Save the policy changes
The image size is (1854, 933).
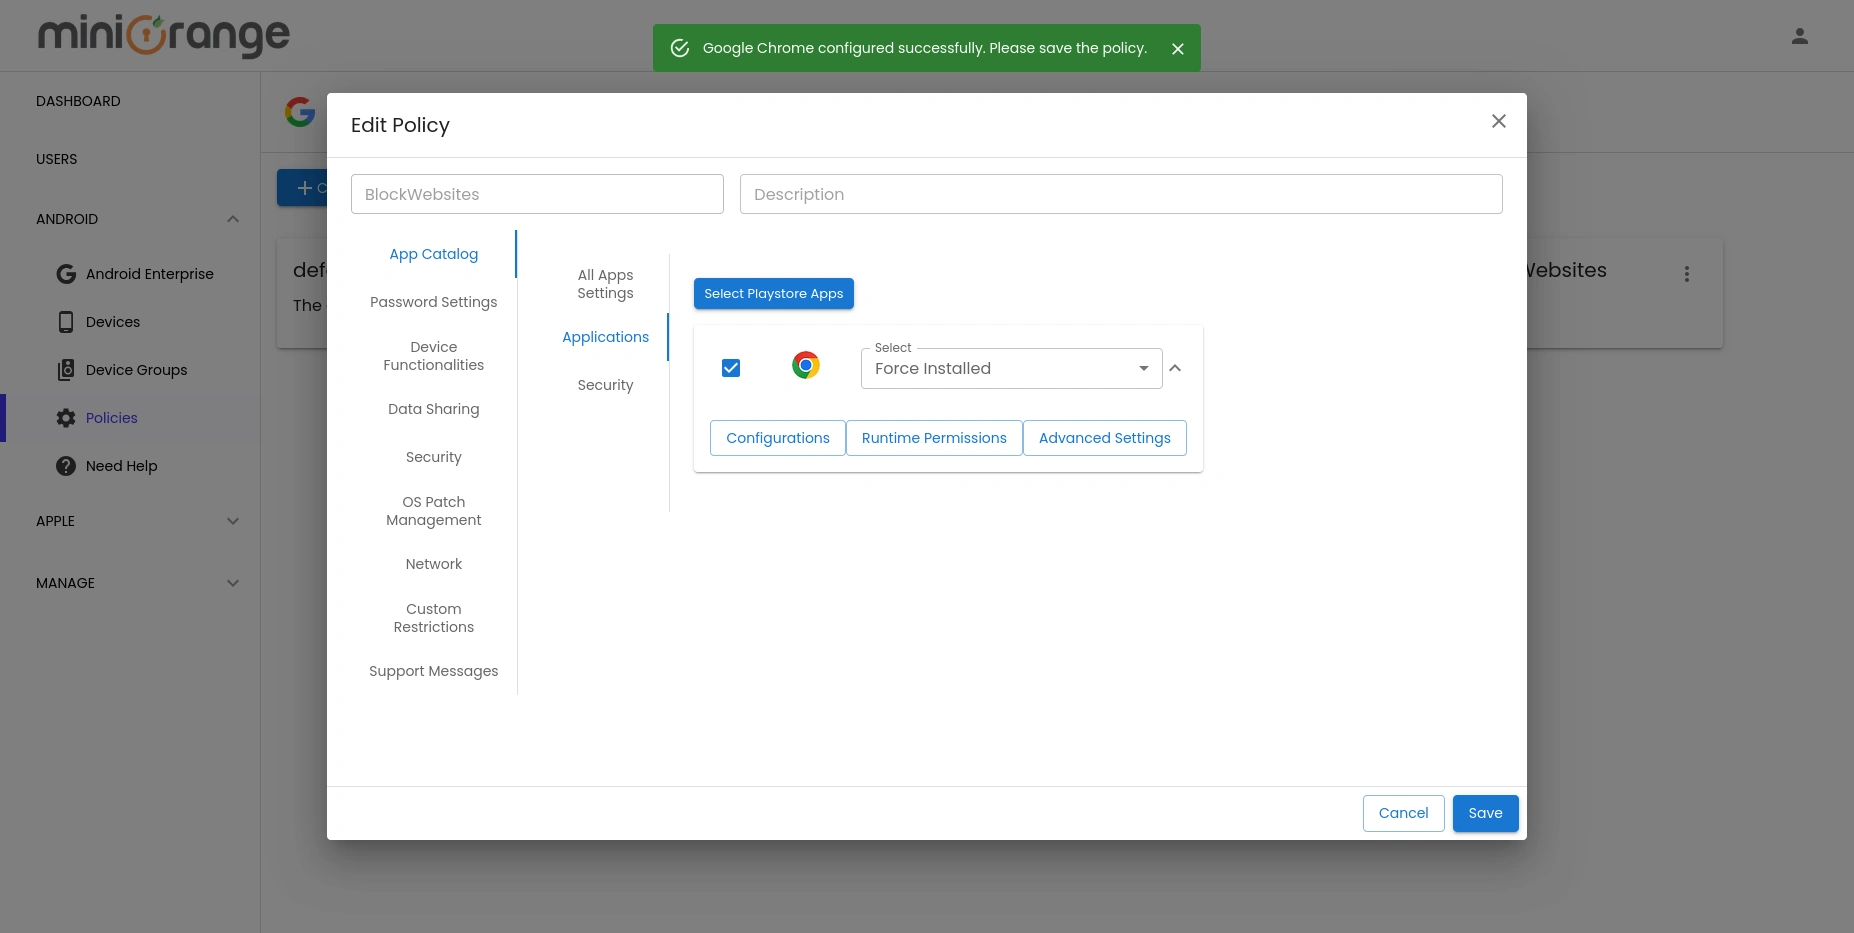pyautogui.click(x=1484, y=813)
